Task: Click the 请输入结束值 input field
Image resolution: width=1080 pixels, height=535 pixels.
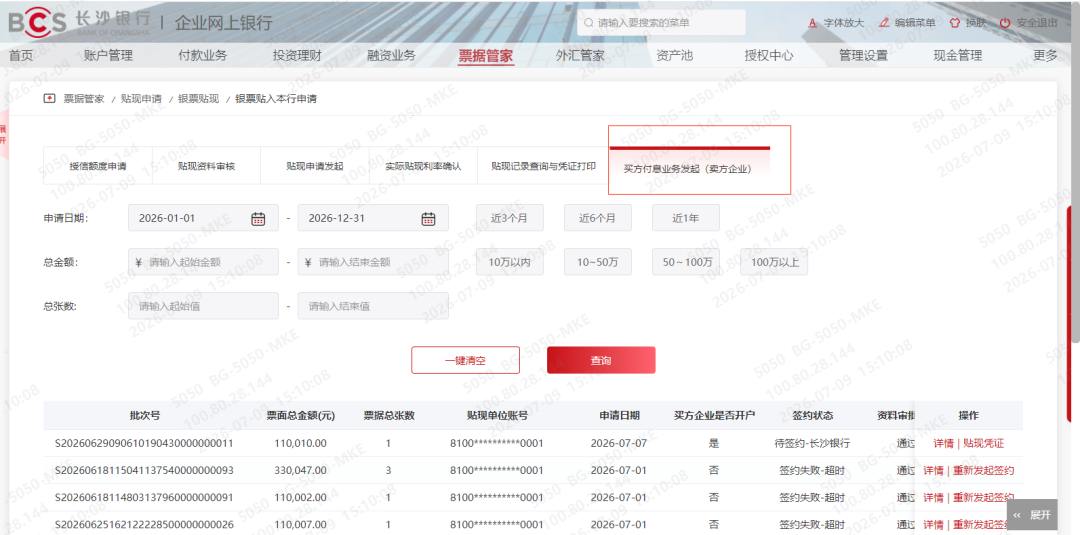Action: coord(373,306)
